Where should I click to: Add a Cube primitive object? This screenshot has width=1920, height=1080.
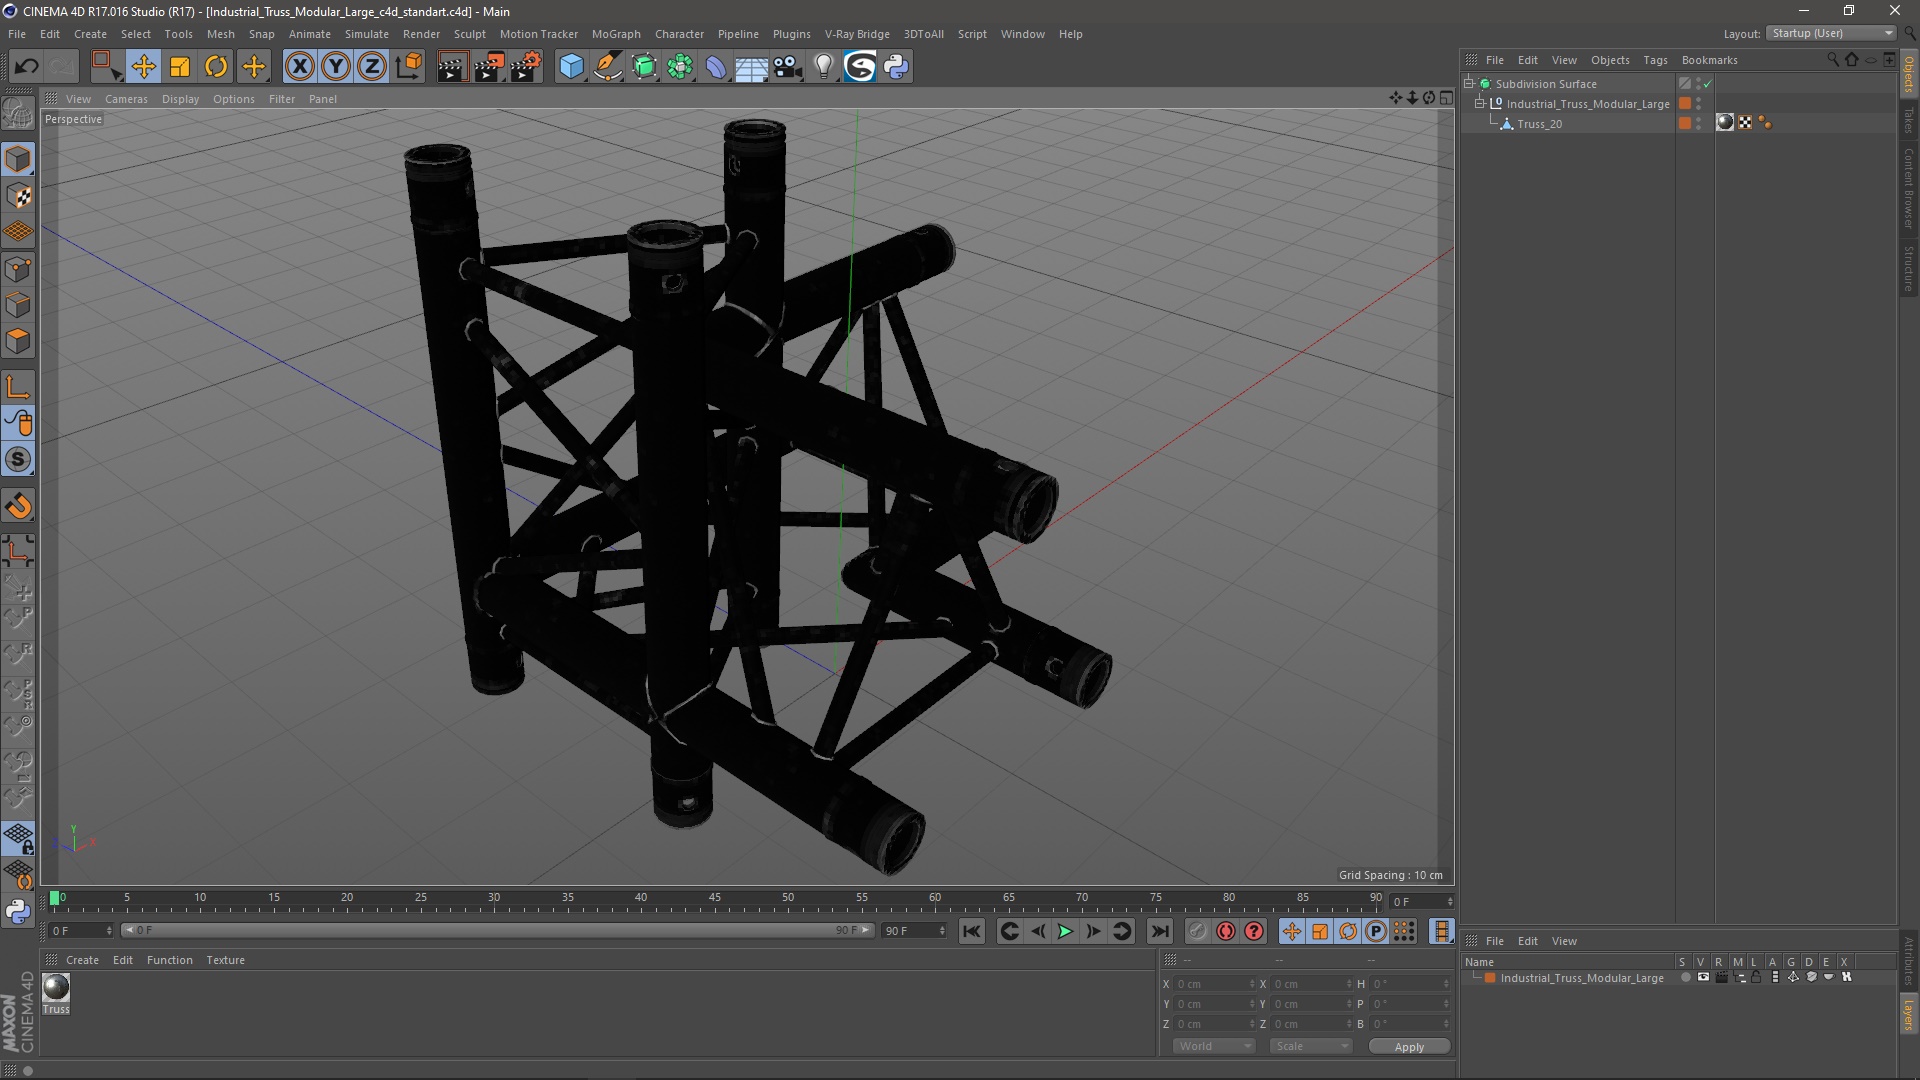[x=571, y=67]
